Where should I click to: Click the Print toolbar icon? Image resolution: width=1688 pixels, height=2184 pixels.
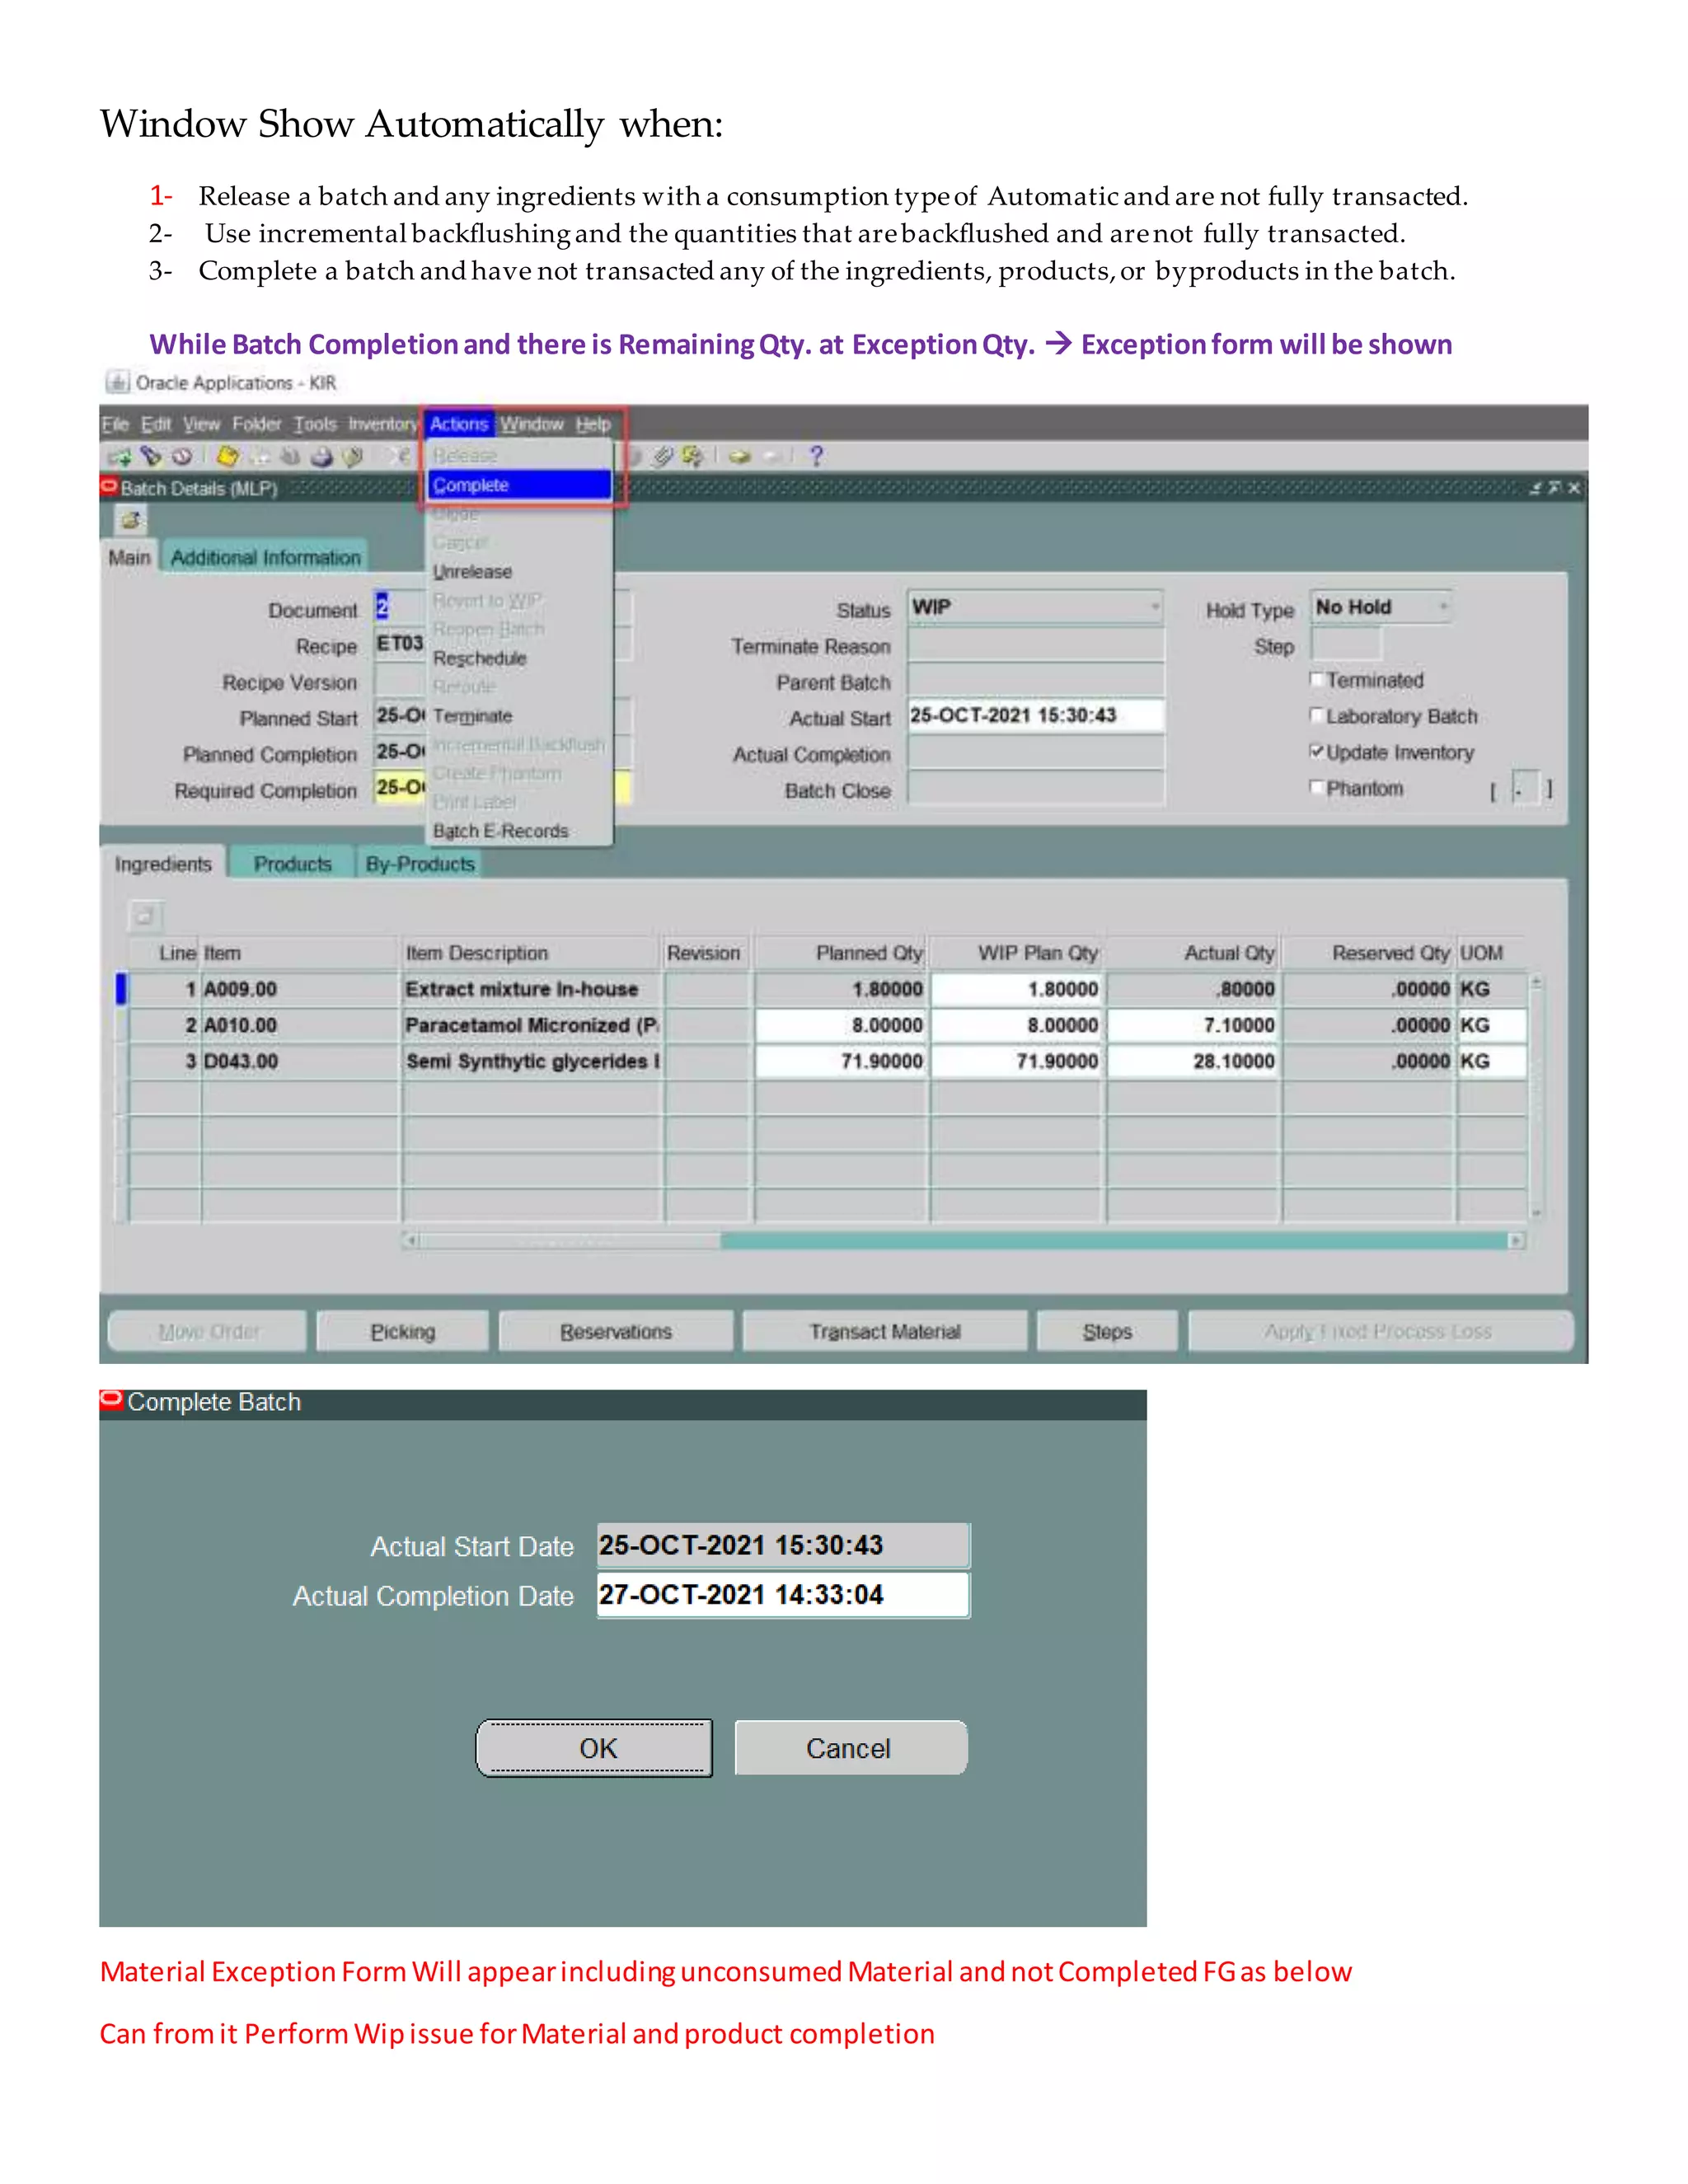tap(321, 457)
